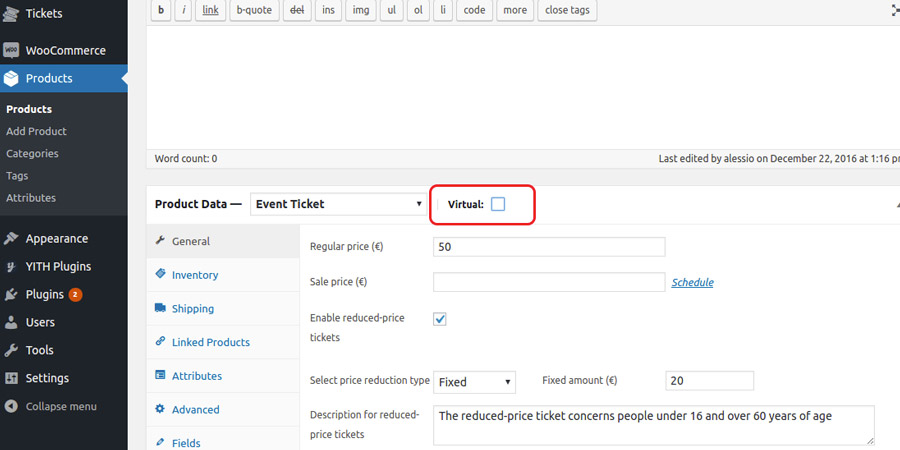900x450 pixels.
Task: Click the Tools wrench icon
Action: coord(11,351)
